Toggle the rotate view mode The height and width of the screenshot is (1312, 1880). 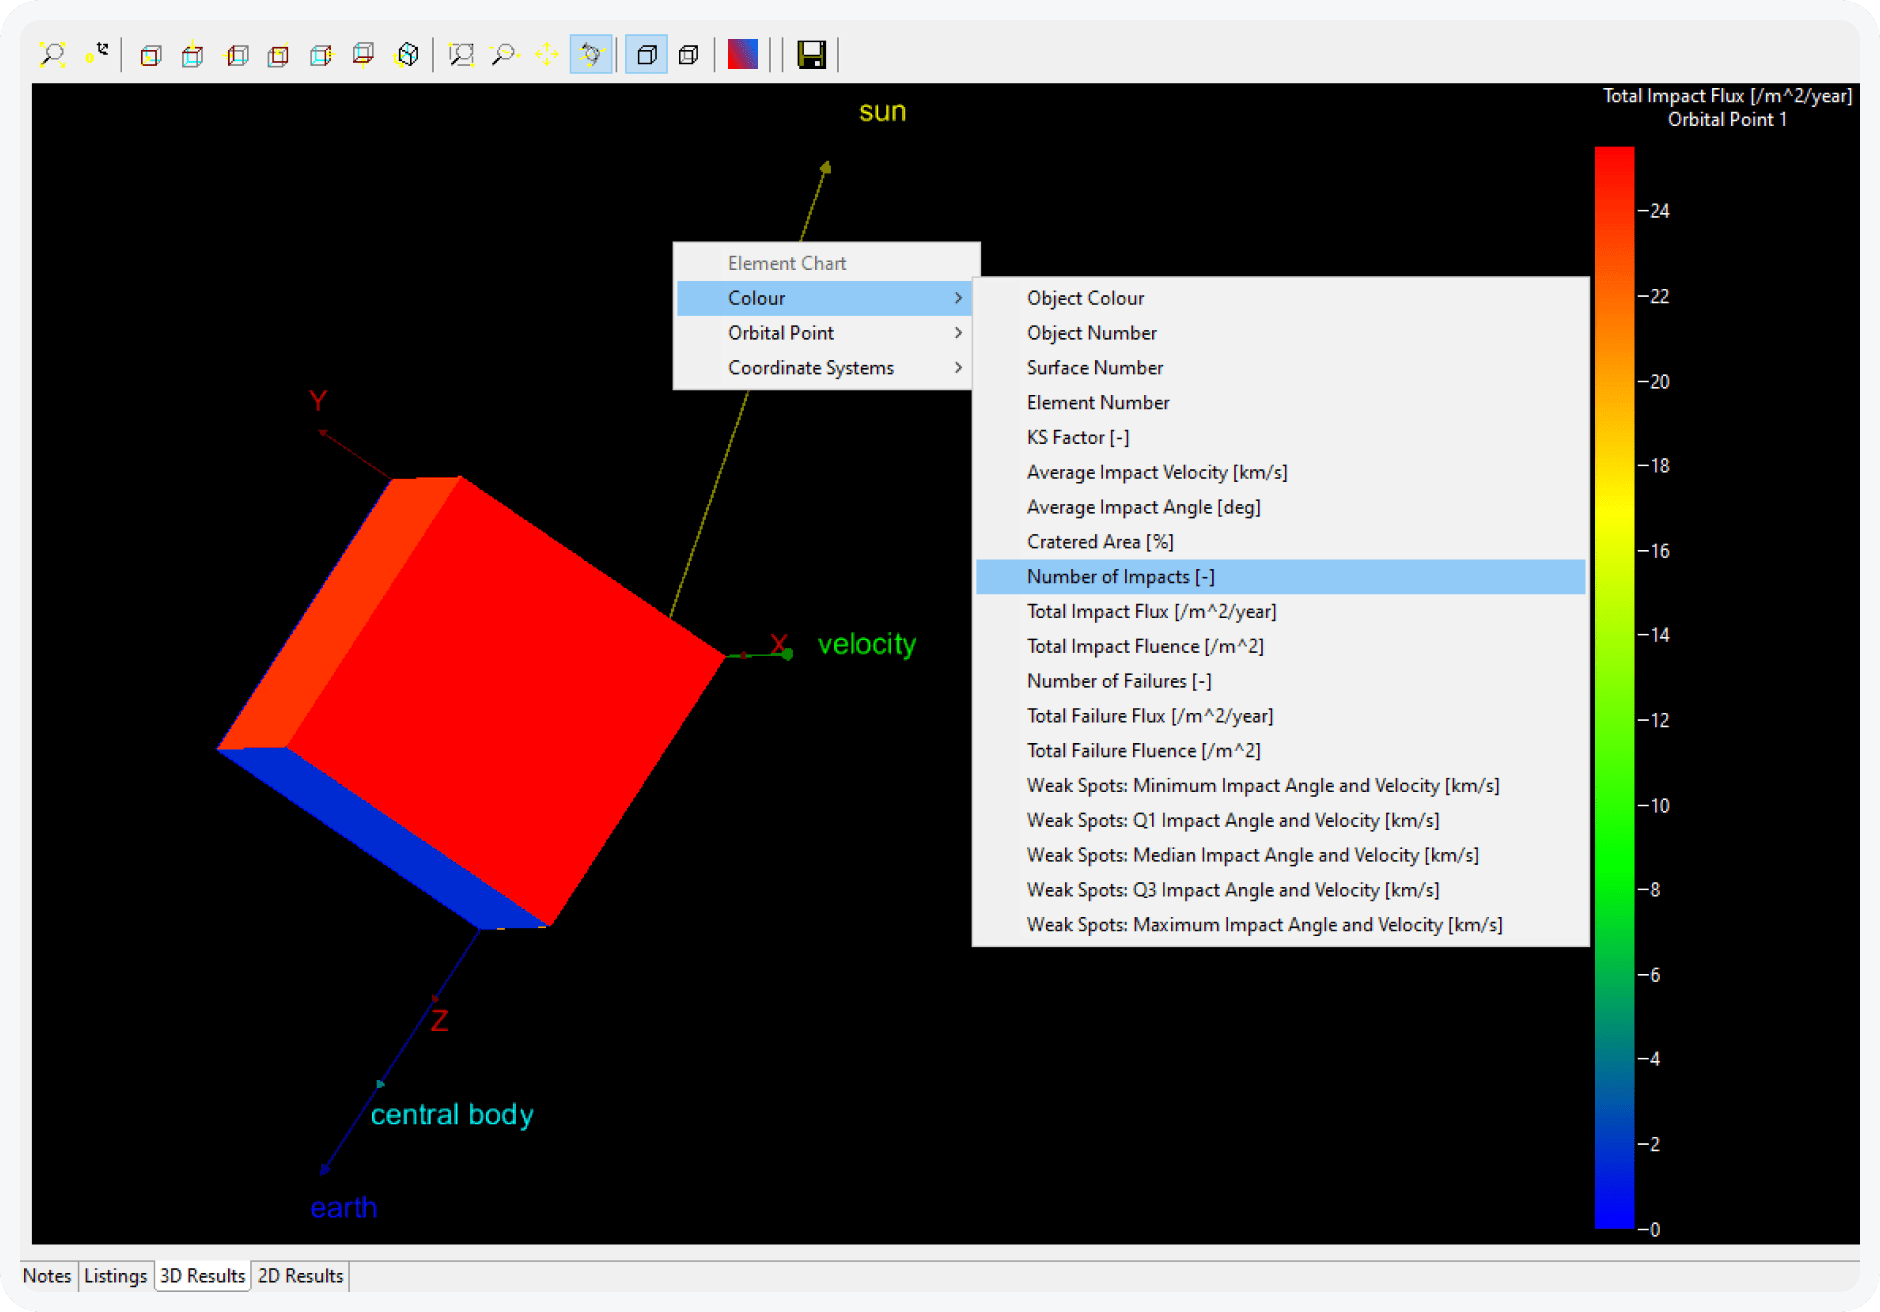[591, 55]
